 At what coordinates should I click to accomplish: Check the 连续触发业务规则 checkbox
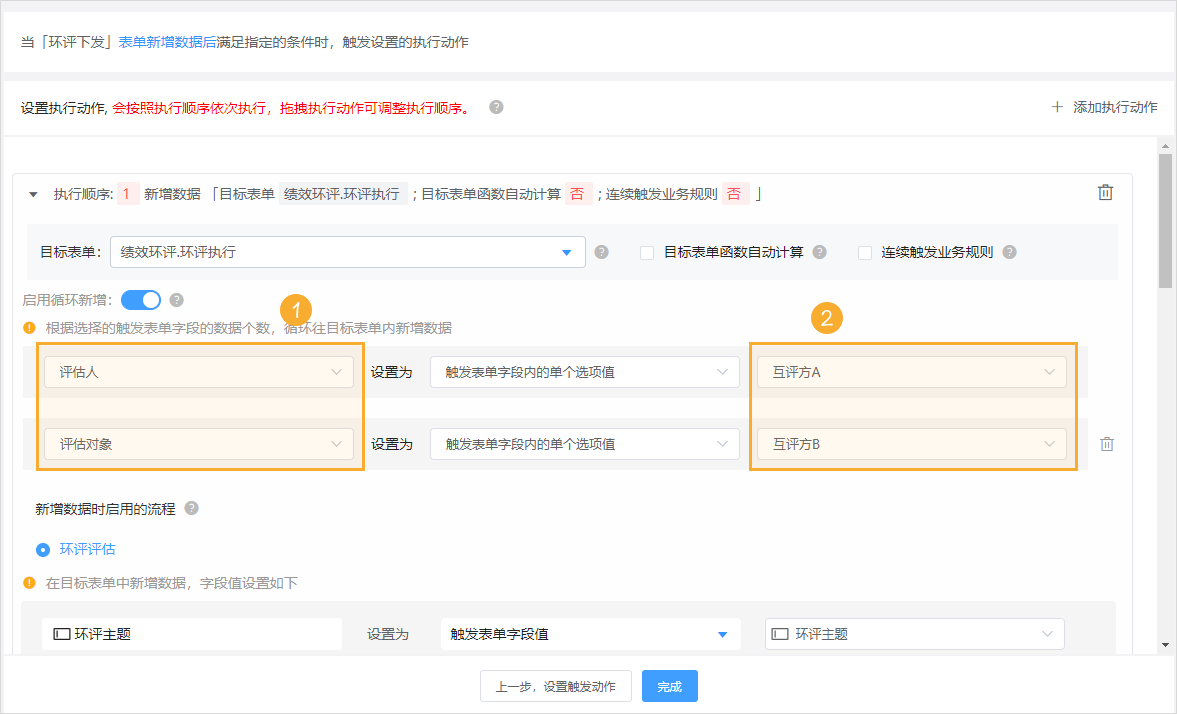coord(864,252)
